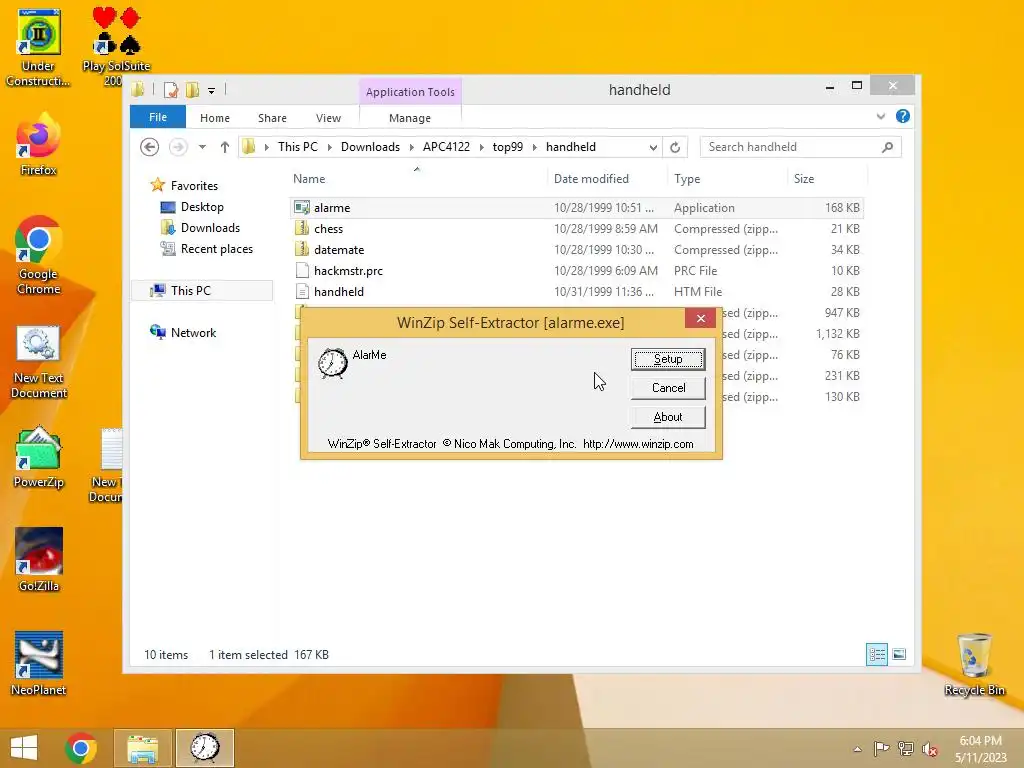
Task: Click the search magnifier icon
Action: pos(888,147)
